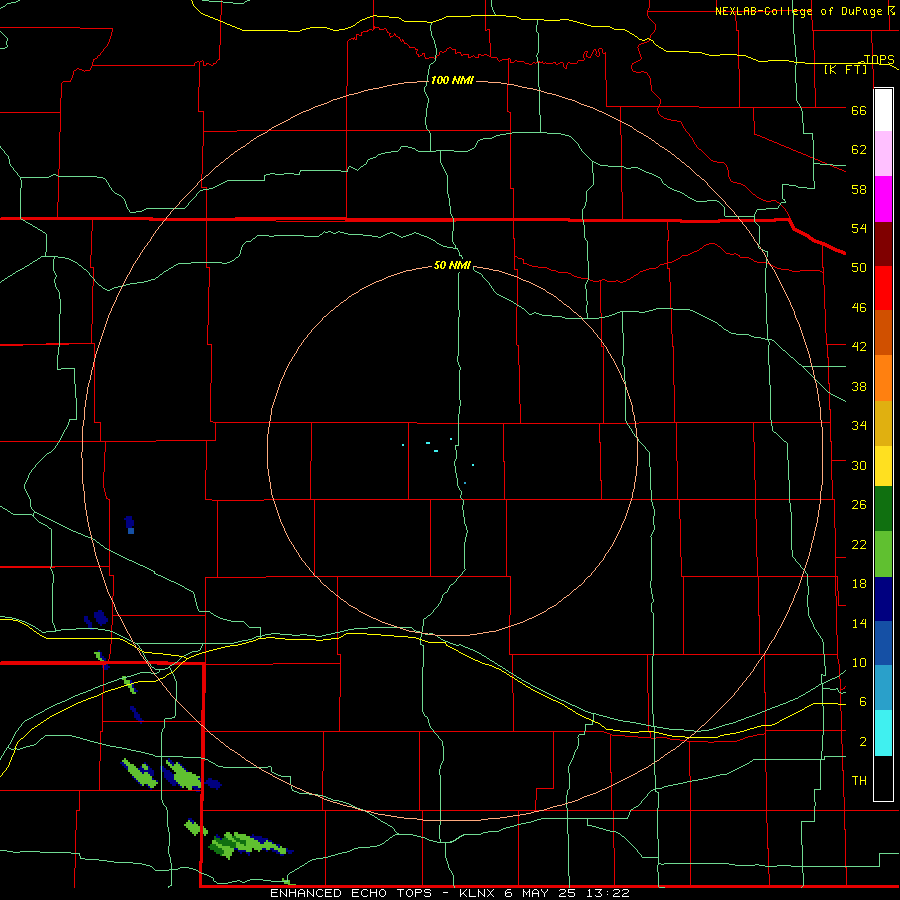This screenshot has height=900, width=900.
Task: Select the 30 scale value
Action: (x=859, y=465)
